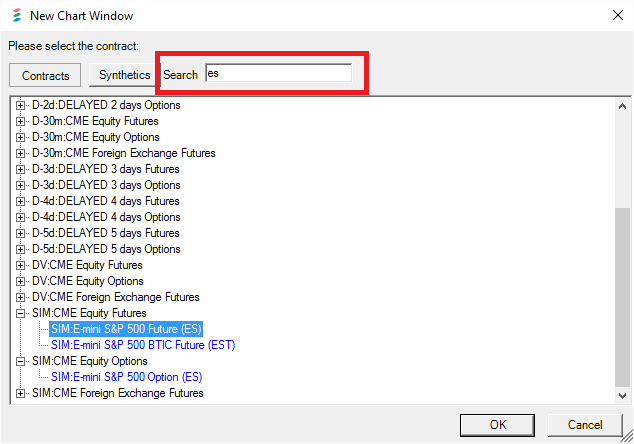The height and width of the screenshot is (444, 634).
Task: Close the New Chart Window dialog
Action: click(x=613, y=16)
